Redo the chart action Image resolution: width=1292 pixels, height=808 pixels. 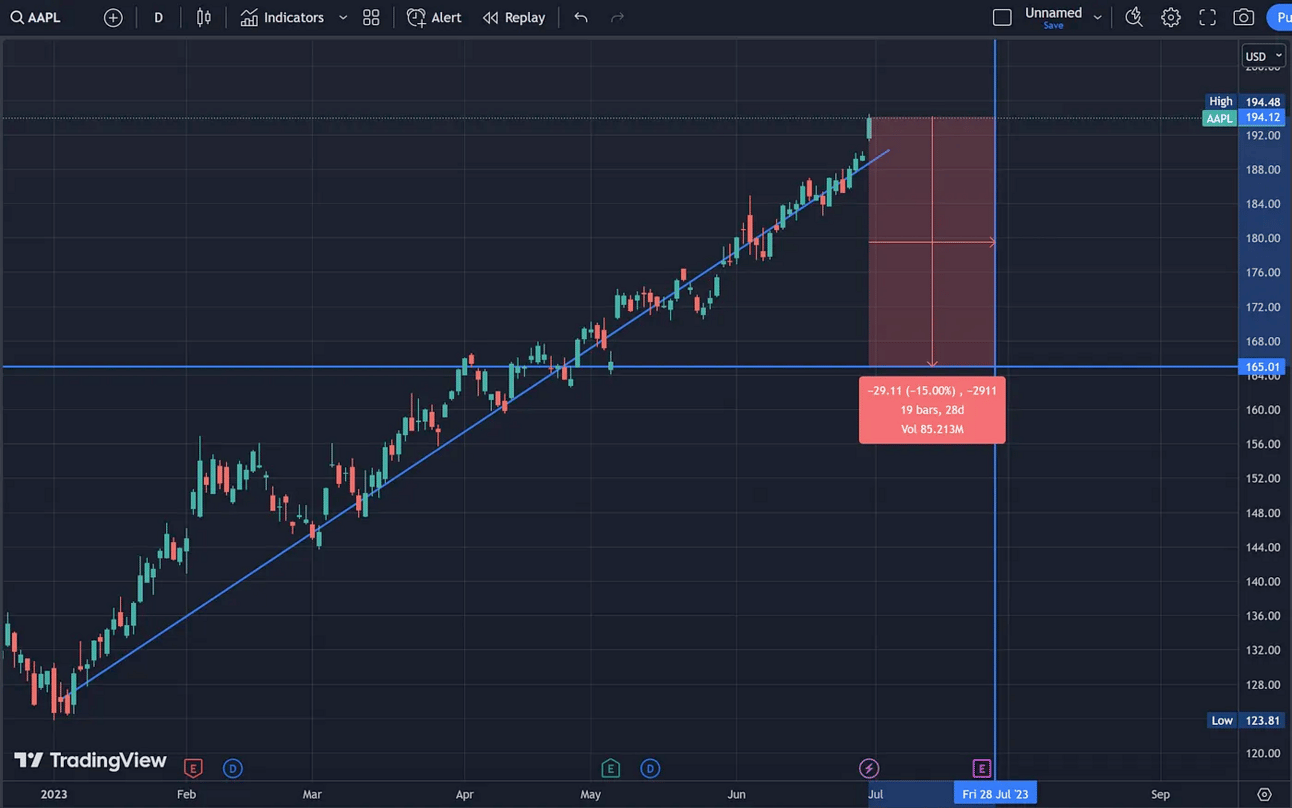tap(618, 18)
